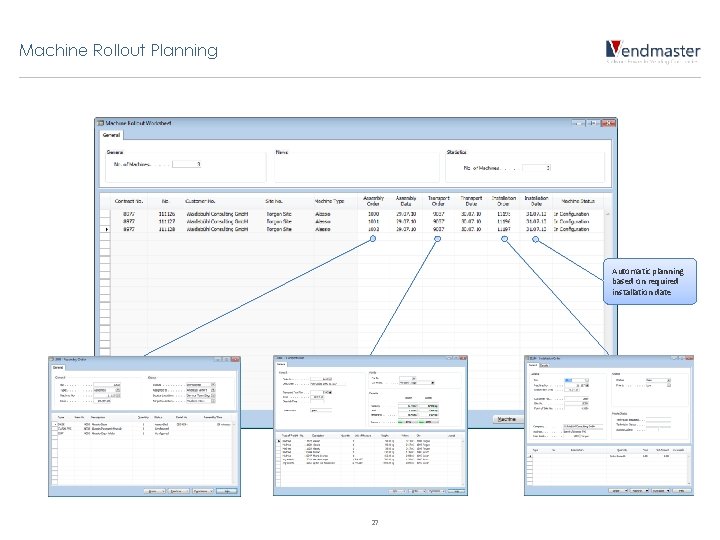Click assembly order 1002 cell
This screenshot has width=720, height=540.
click(373, 229)
